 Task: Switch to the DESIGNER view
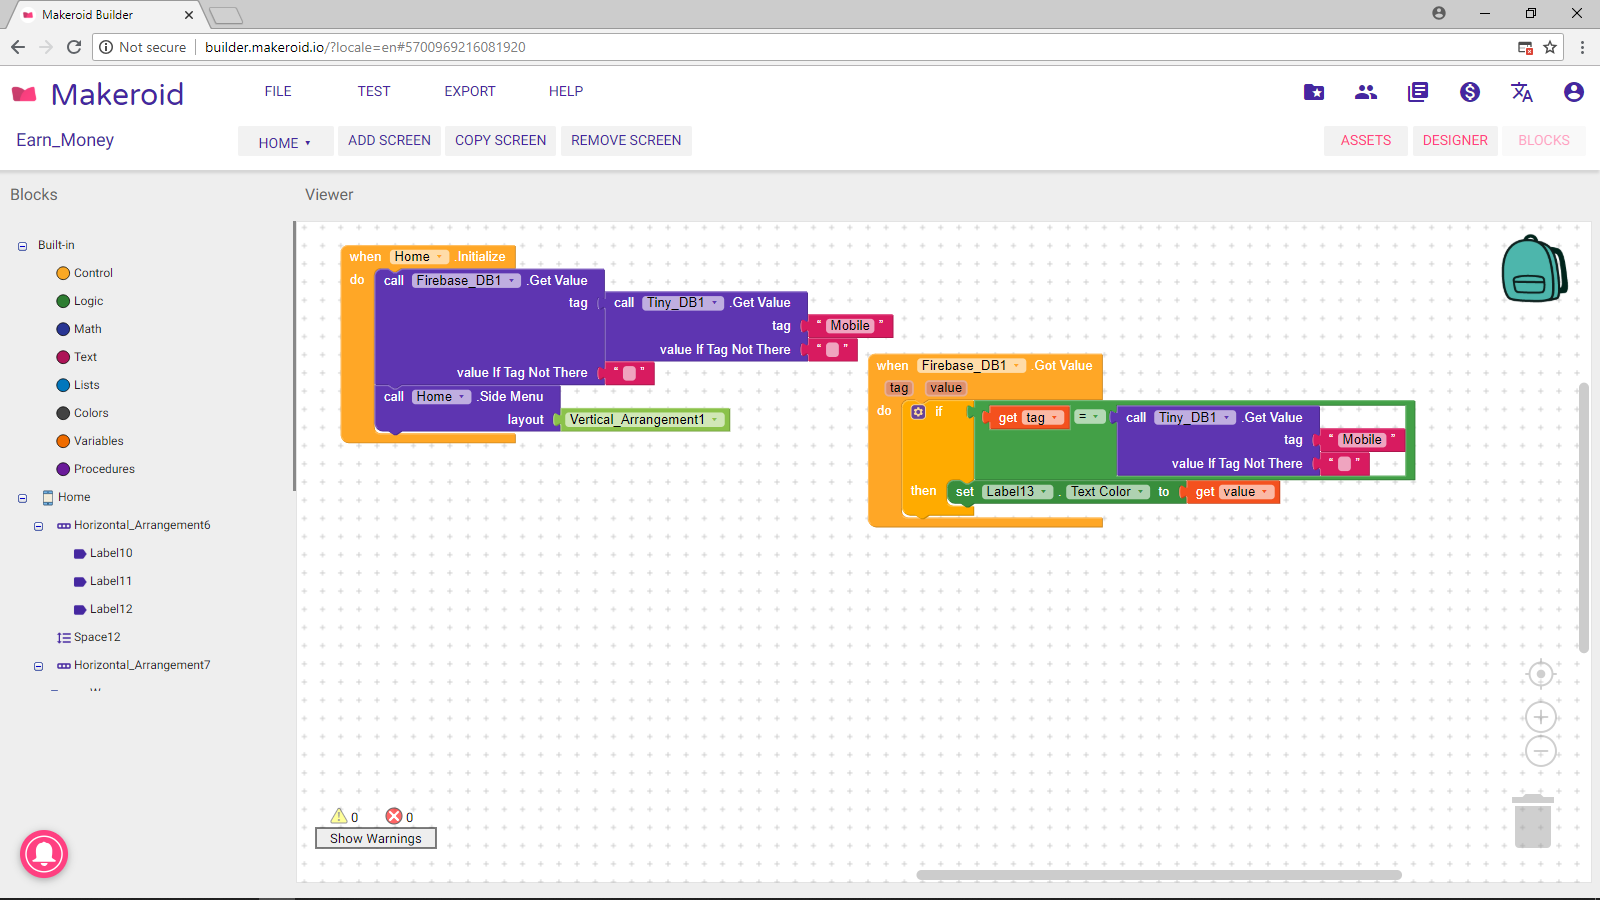(1454, 141)
